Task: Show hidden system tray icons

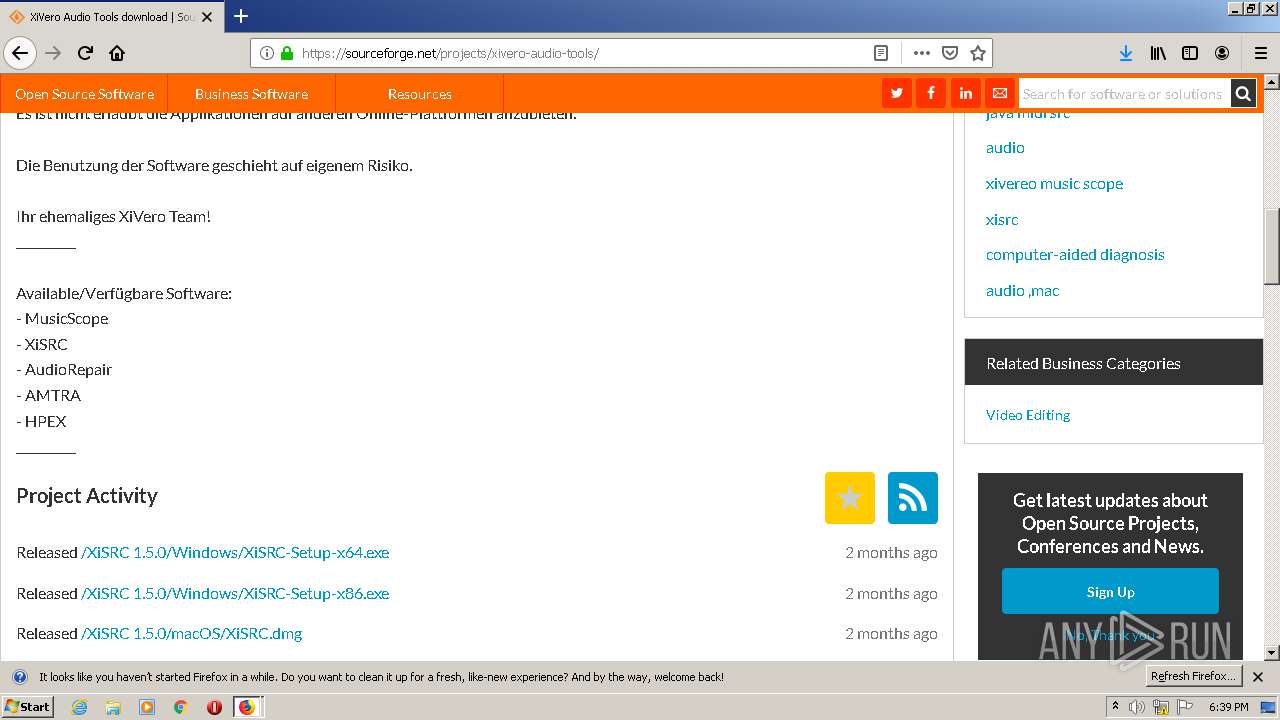Action: click(1115, 707)
